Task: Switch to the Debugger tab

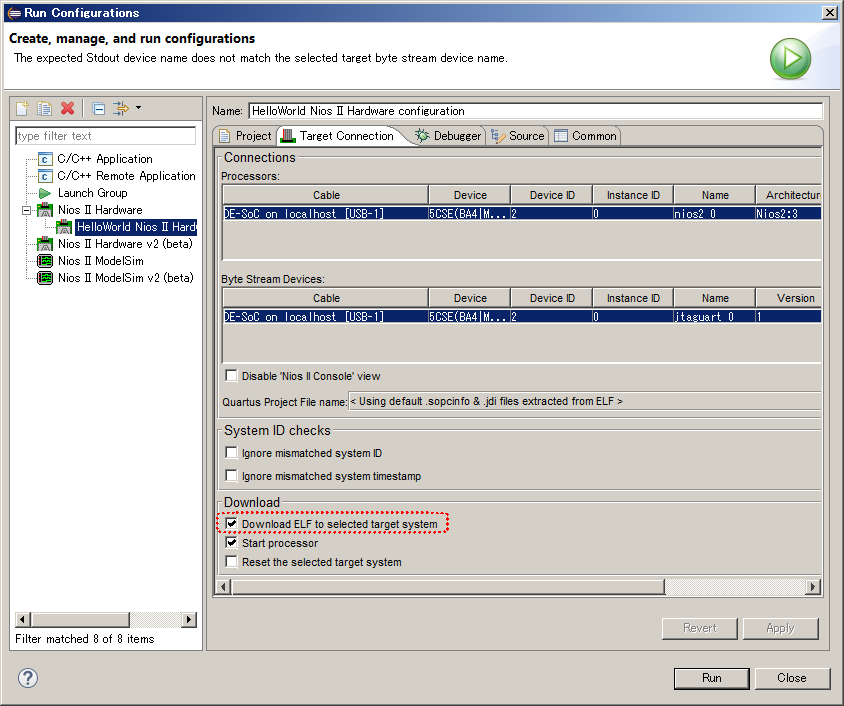Action: tap(448, 136)
